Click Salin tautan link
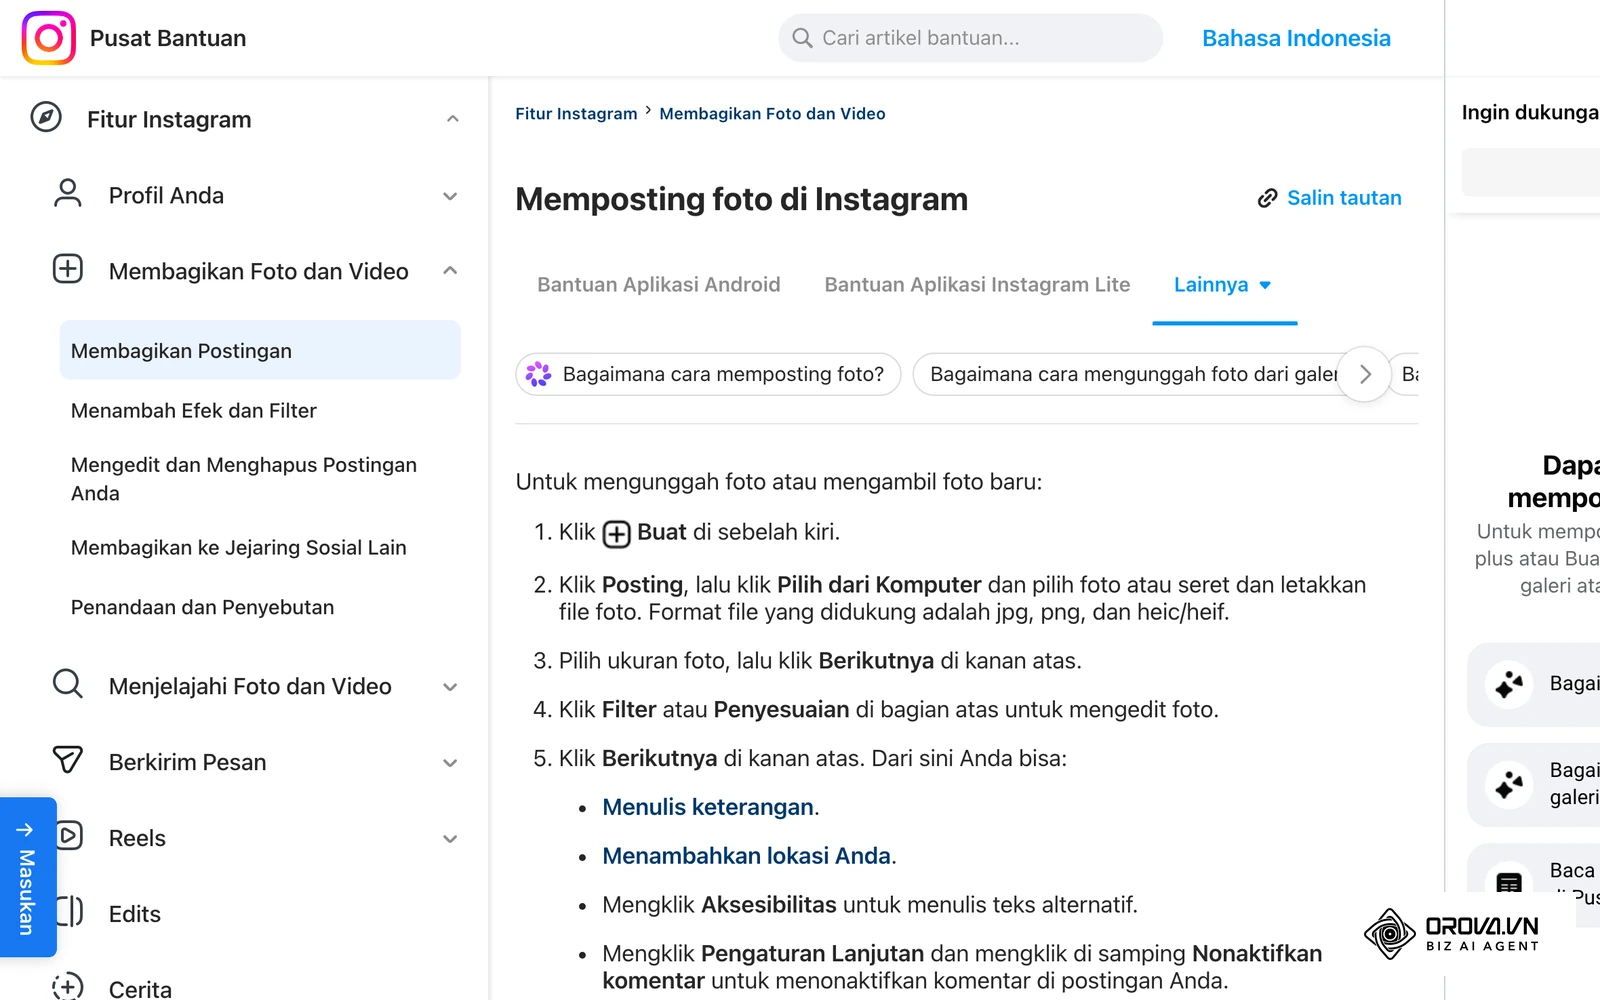The width and height of the screenshot is (1600, 1000). [1344, 198]
